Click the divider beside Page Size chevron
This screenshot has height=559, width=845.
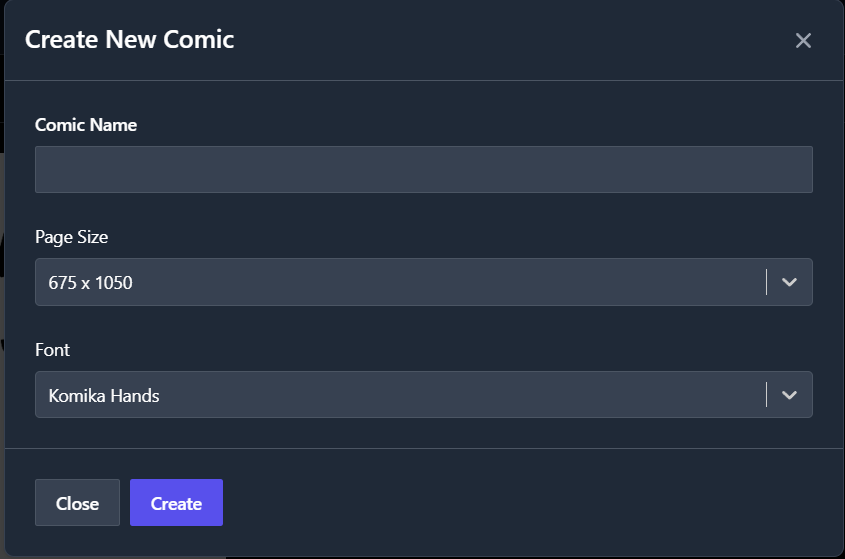coord(766,282)
